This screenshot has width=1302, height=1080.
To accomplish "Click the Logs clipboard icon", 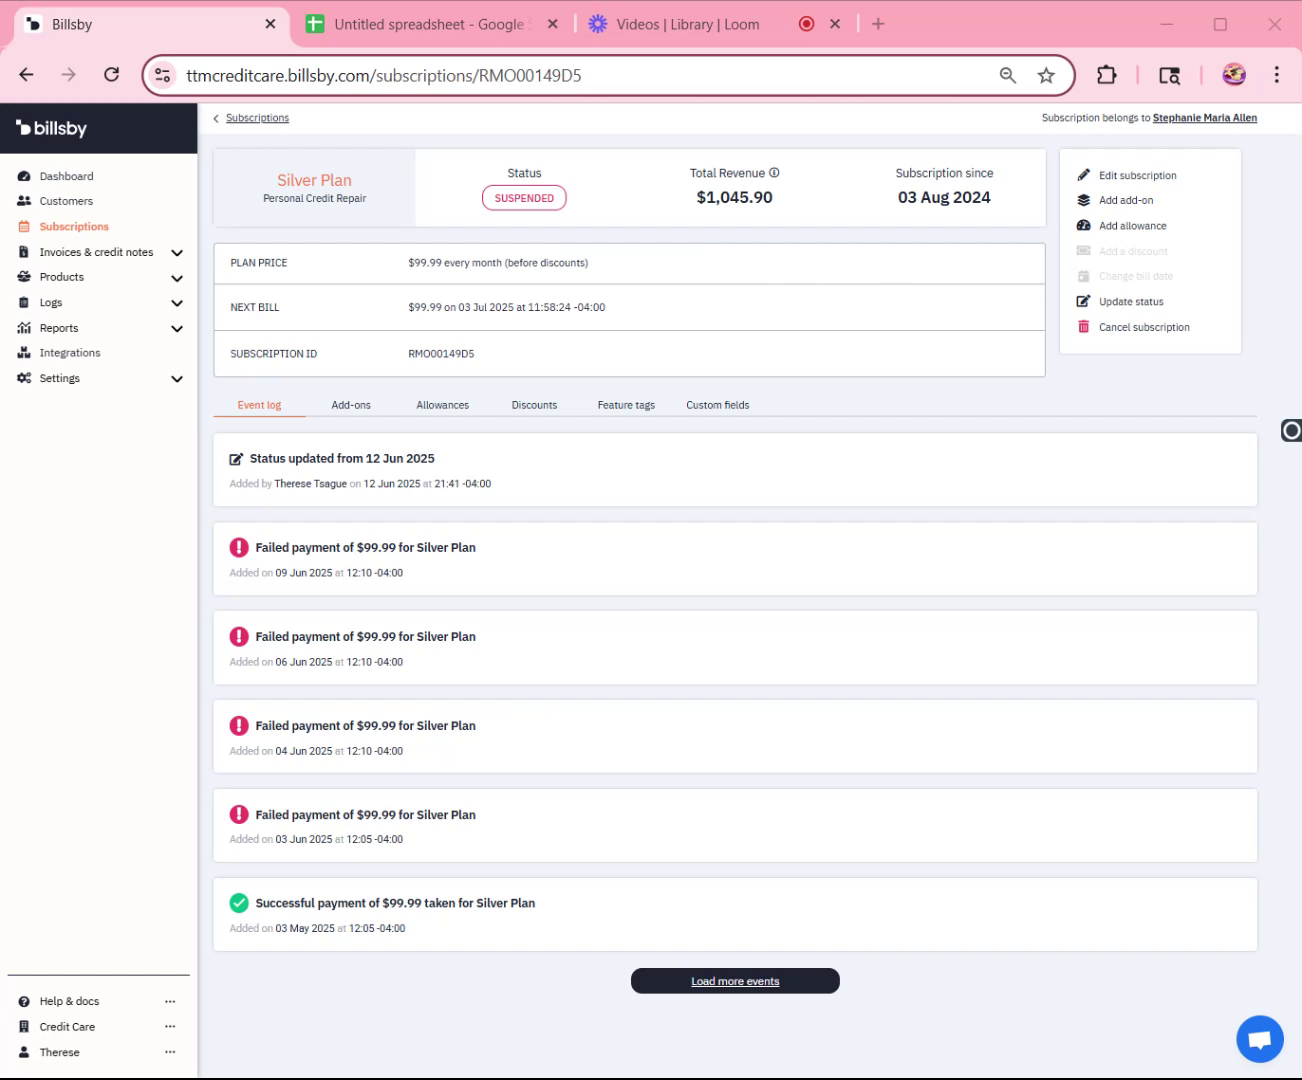I will pos(24,303).
